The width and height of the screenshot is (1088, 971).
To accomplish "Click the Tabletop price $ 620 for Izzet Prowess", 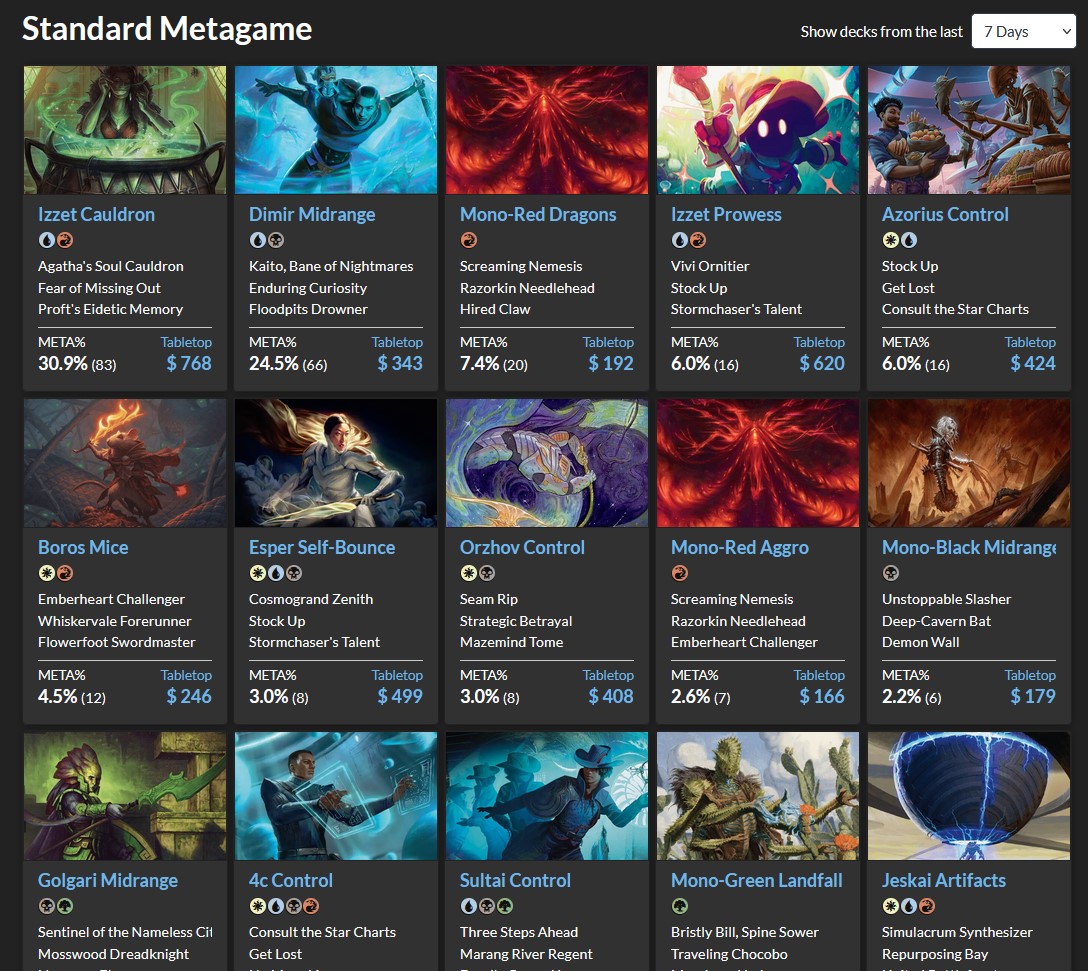I will coord(822,363).
